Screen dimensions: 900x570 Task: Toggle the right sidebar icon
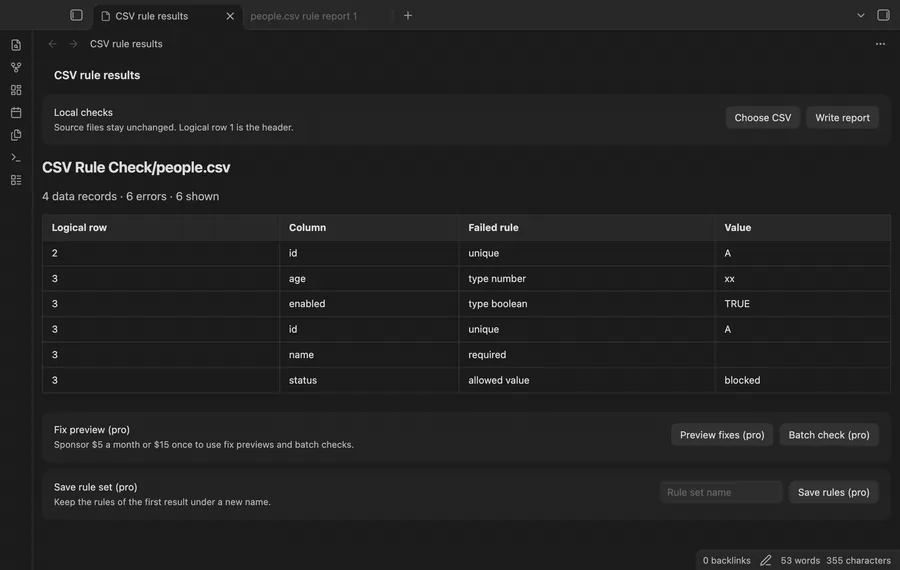coord(883,15)
